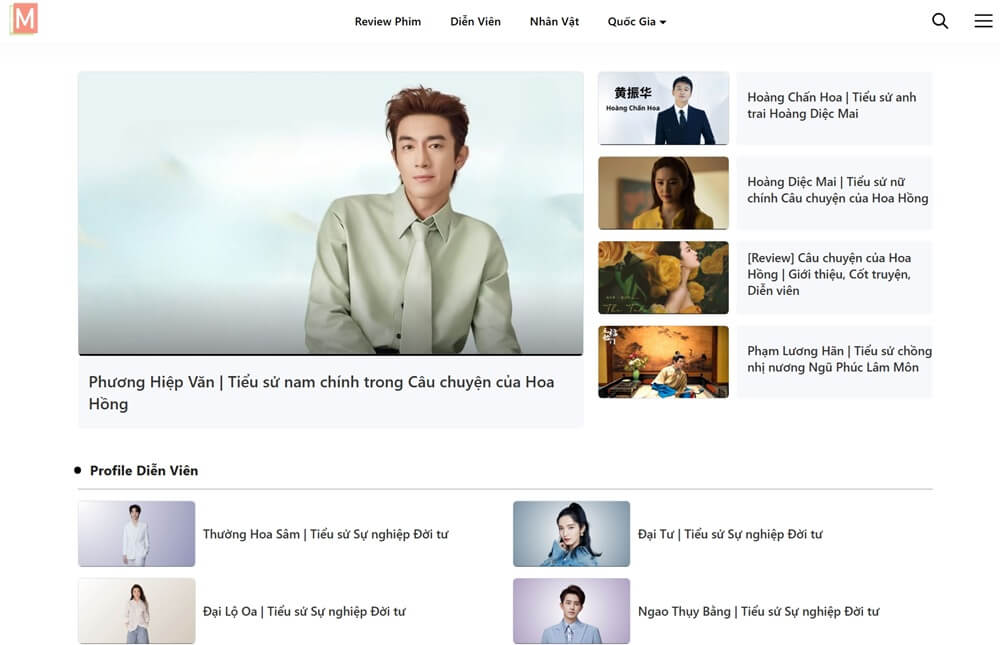Click the M site logo
1000x645 pixels.
point(24,19)
